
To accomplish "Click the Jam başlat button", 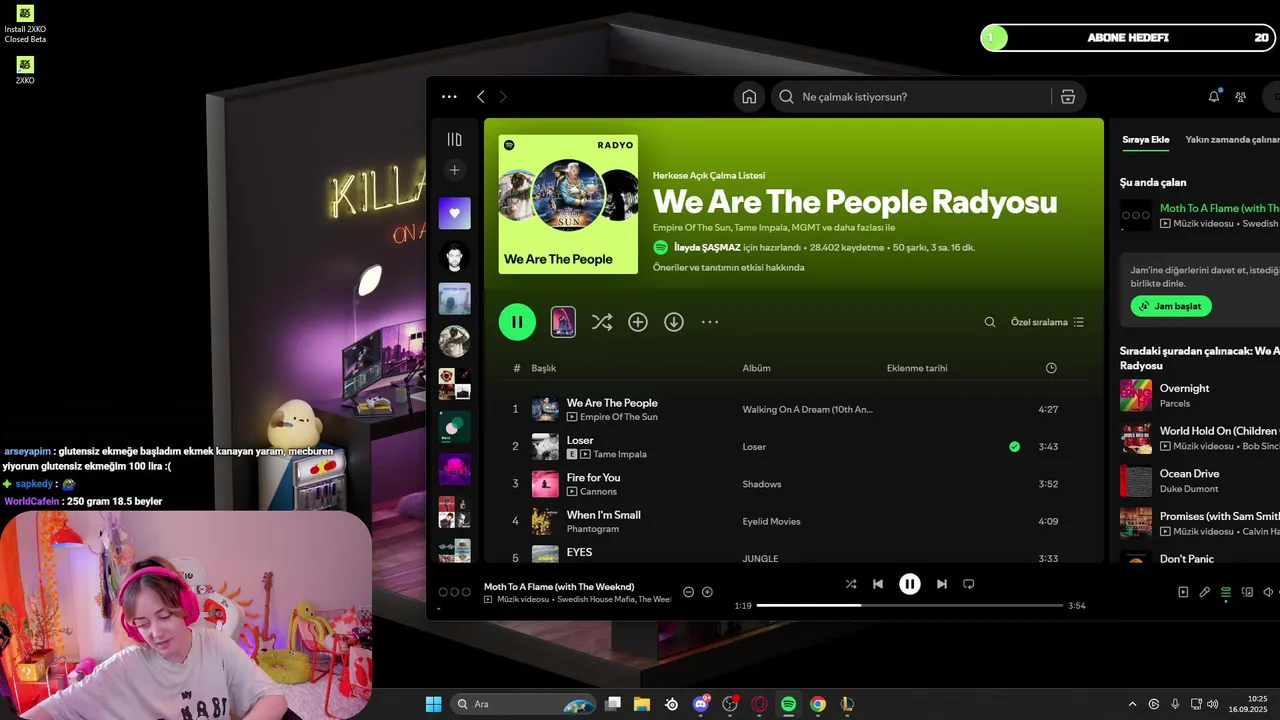I will click(1171, 306).
